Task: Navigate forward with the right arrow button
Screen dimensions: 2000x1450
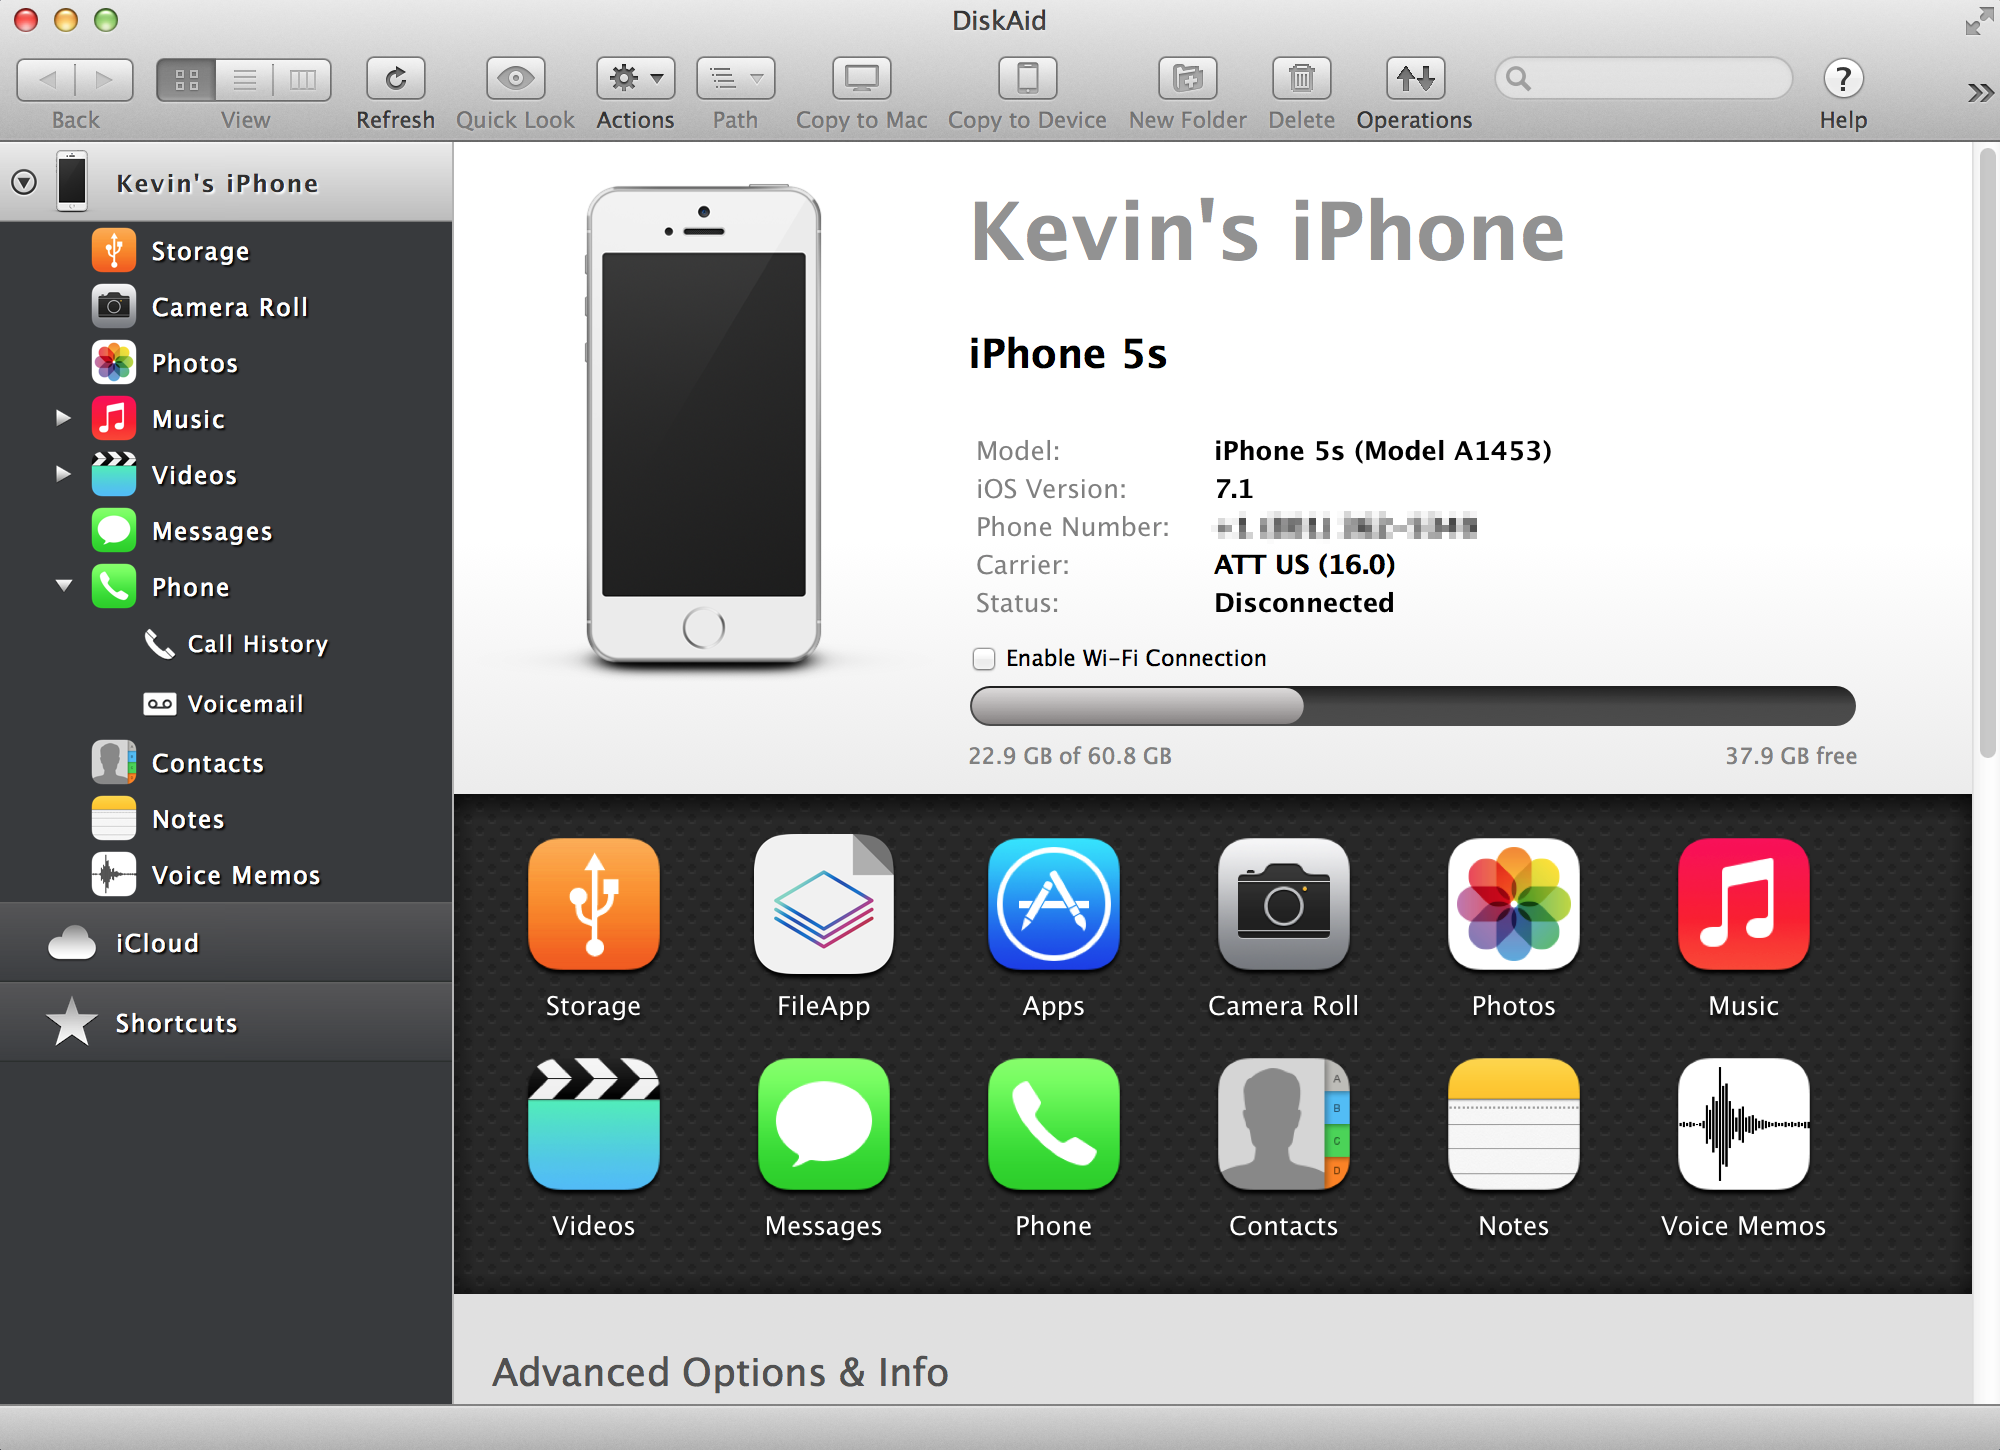Action: 105,79
